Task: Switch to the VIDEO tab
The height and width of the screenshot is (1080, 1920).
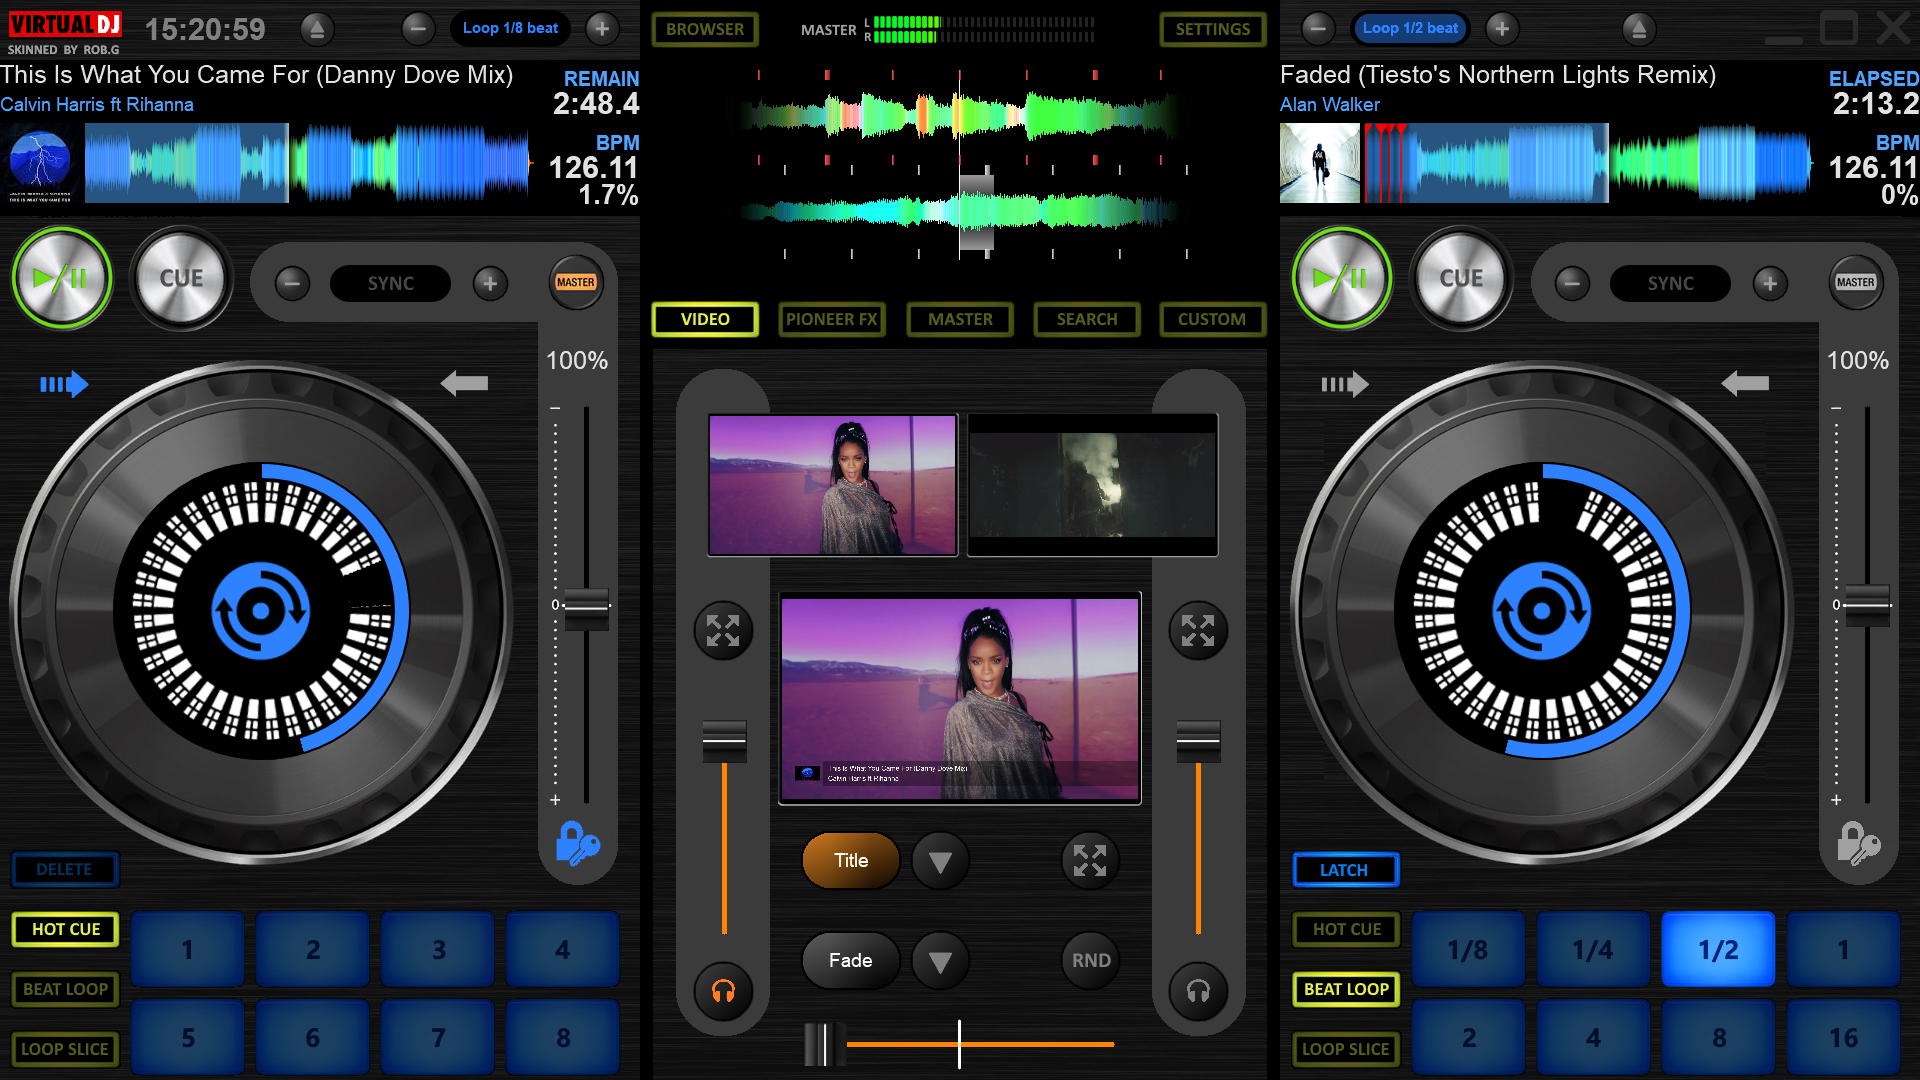Action: pos(705,319)
